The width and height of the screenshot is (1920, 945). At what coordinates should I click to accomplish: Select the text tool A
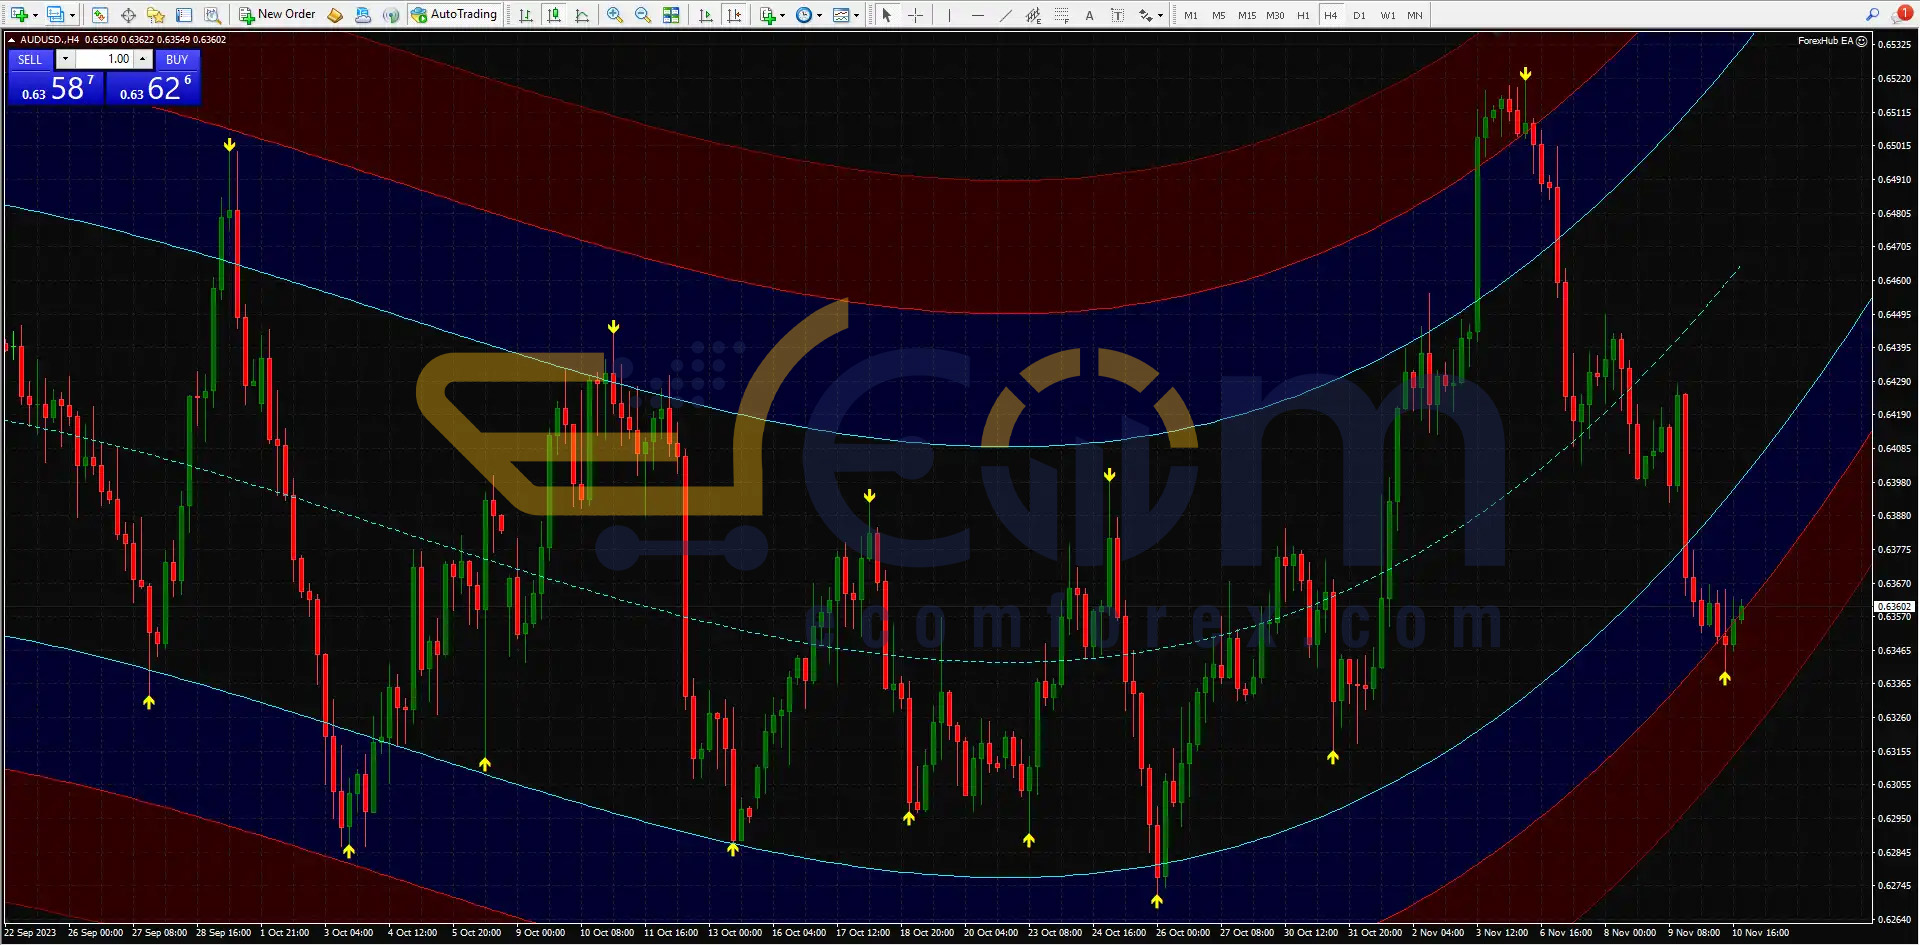(x=1089, y=15)
